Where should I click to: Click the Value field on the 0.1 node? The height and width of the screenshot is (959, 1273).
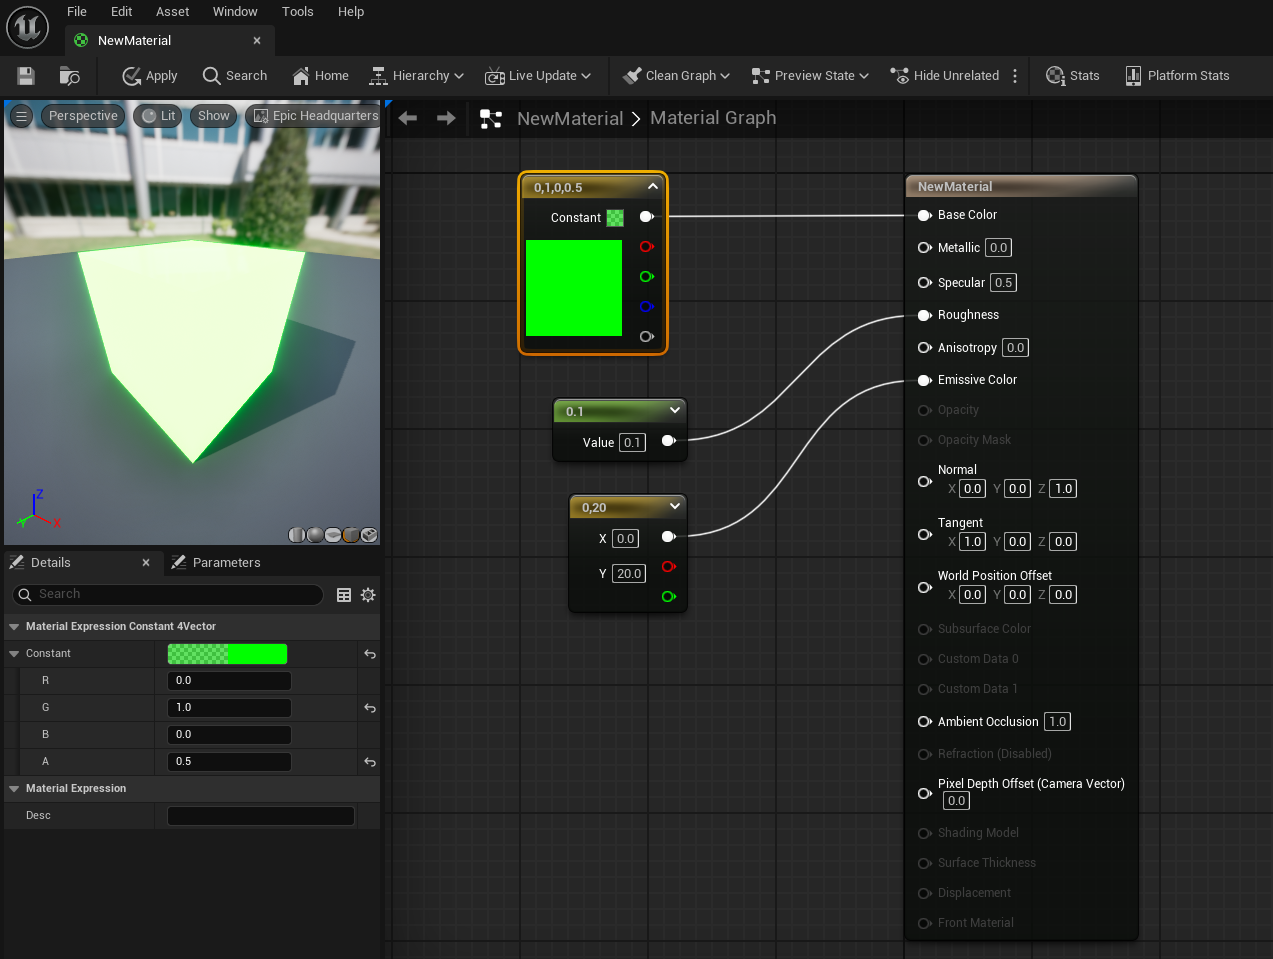(632, 443)
